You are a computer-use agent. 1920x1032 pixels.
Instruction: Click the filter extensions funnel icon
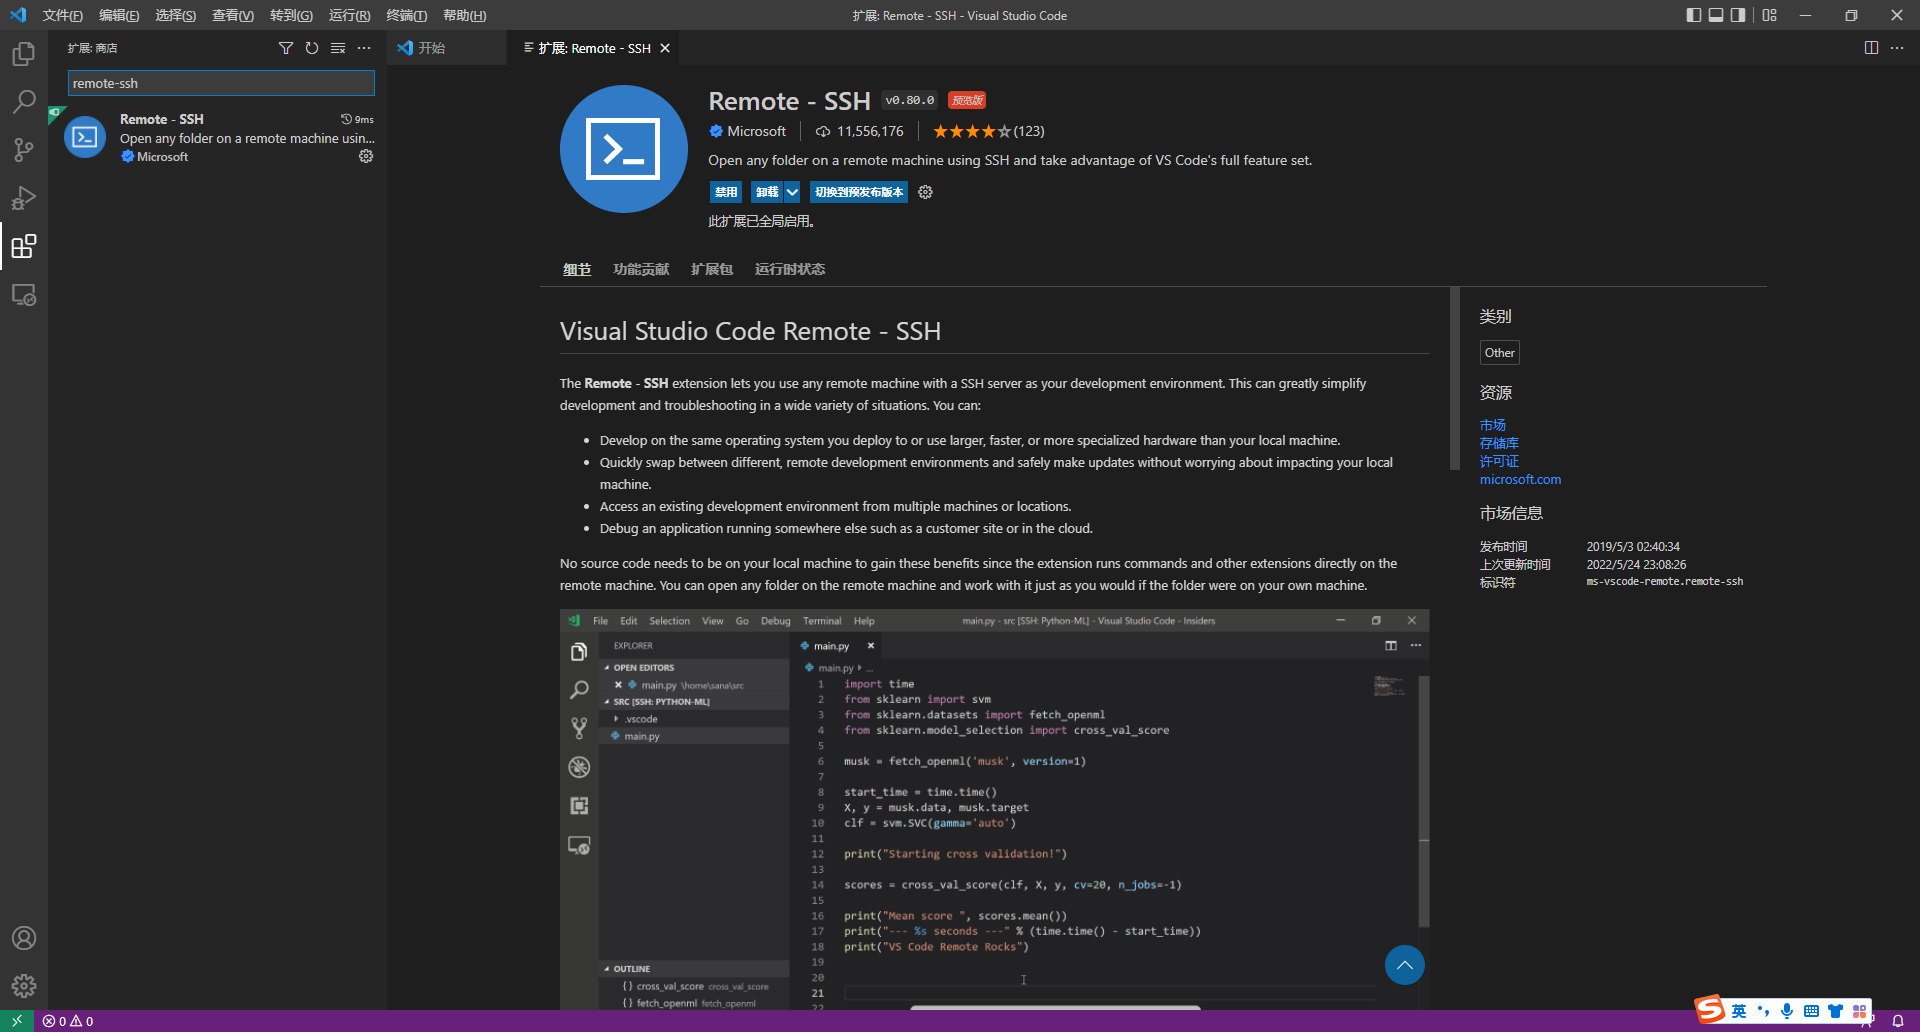click(x=286, y=48)
